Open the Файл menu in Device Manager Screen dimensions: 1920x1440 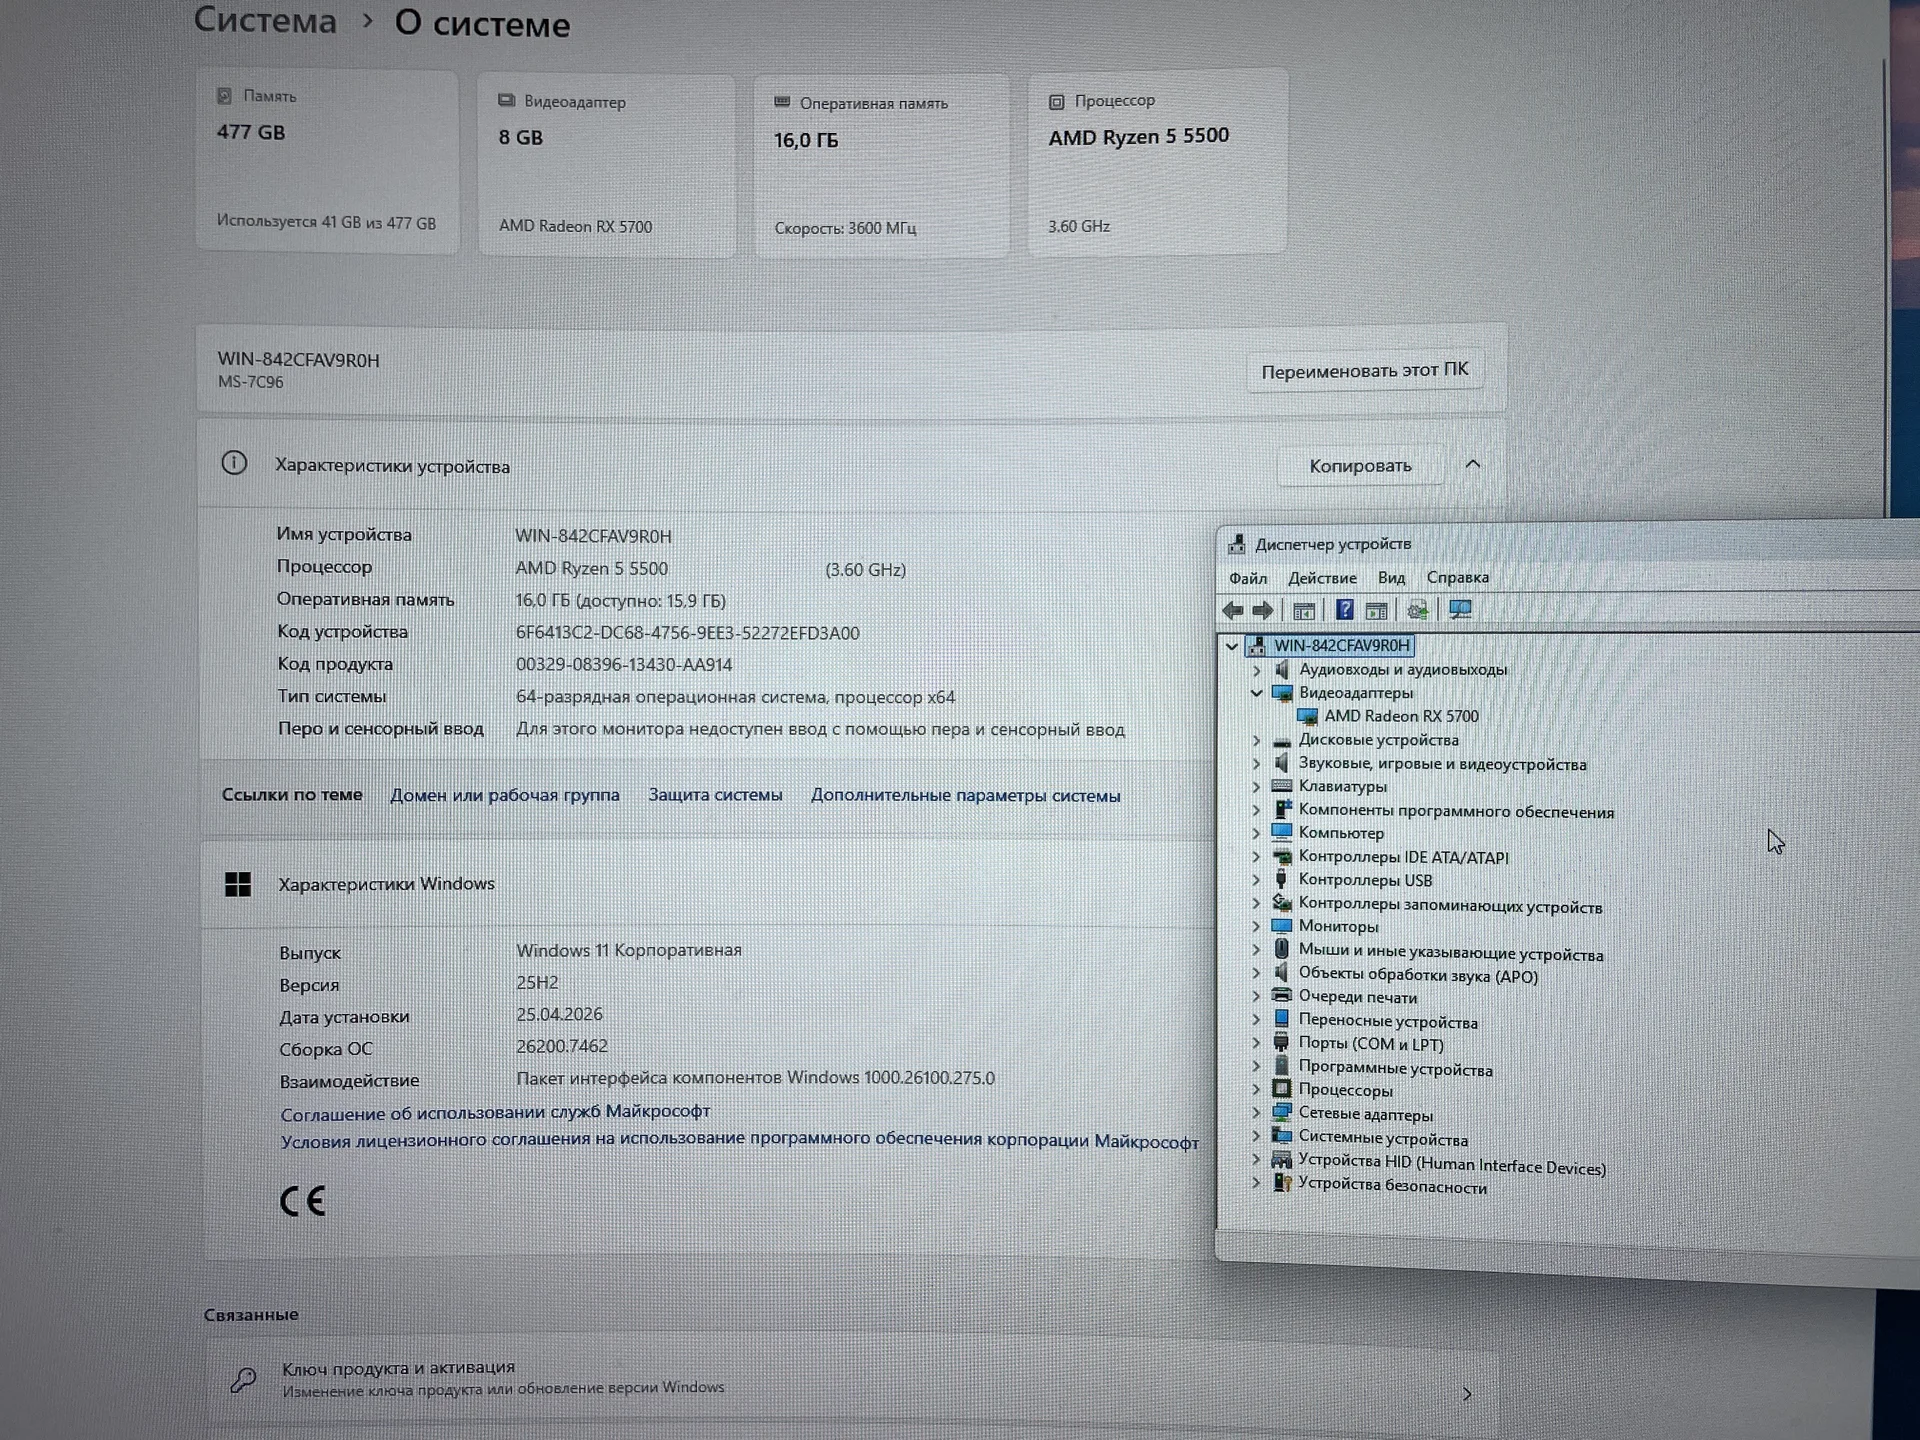(1248, 578)
